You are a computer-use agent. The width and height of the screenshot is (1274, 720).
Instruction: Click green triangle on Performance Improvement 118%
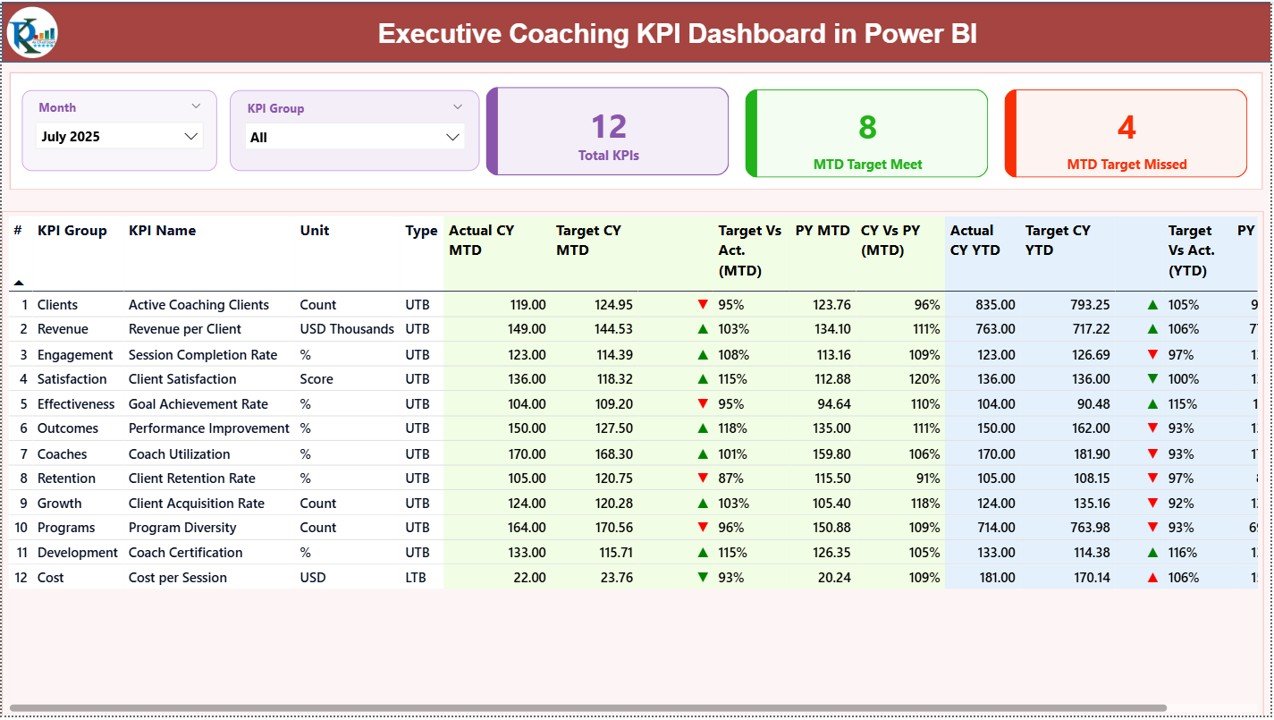pyautogui.click(x=703, y=428)
